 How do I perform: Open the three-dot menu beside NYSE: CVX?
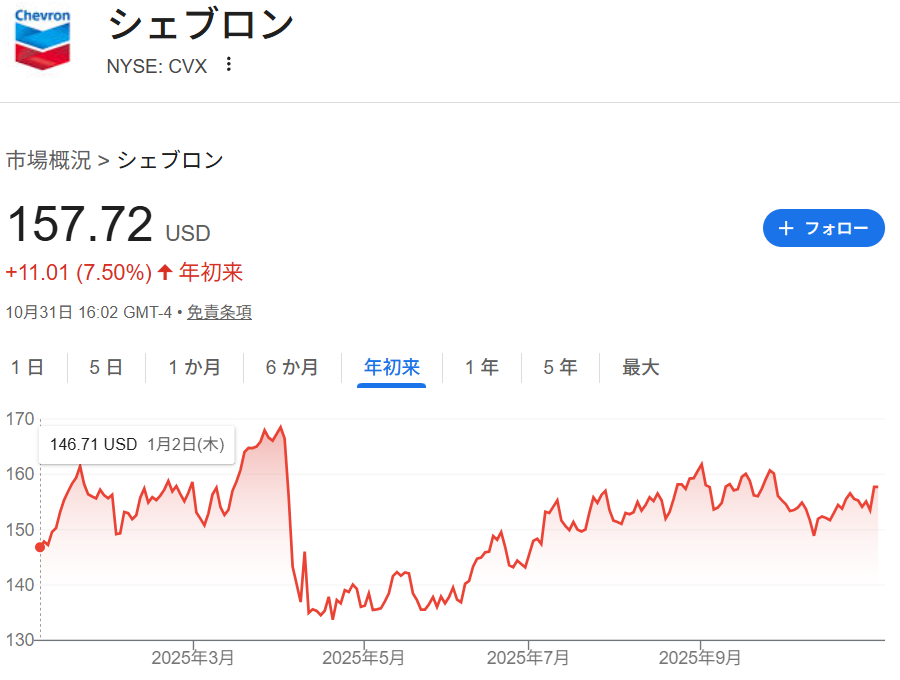click(229, 65)
